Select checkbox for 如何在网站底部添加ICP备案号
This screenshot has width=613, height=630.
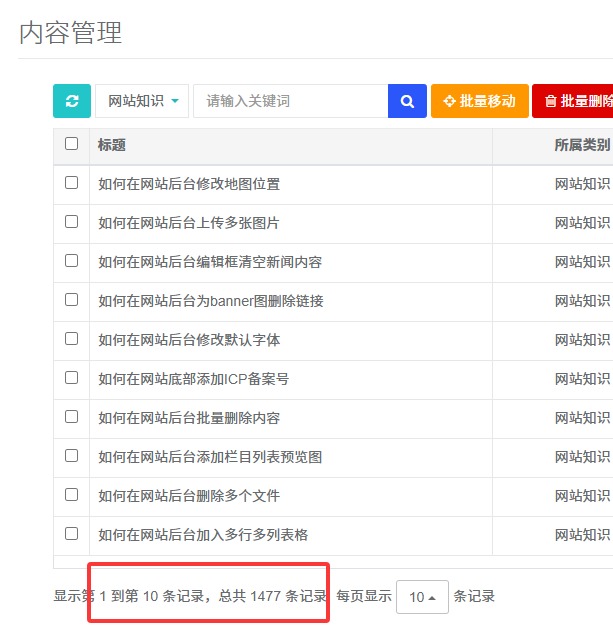click(x=71, y=378)
